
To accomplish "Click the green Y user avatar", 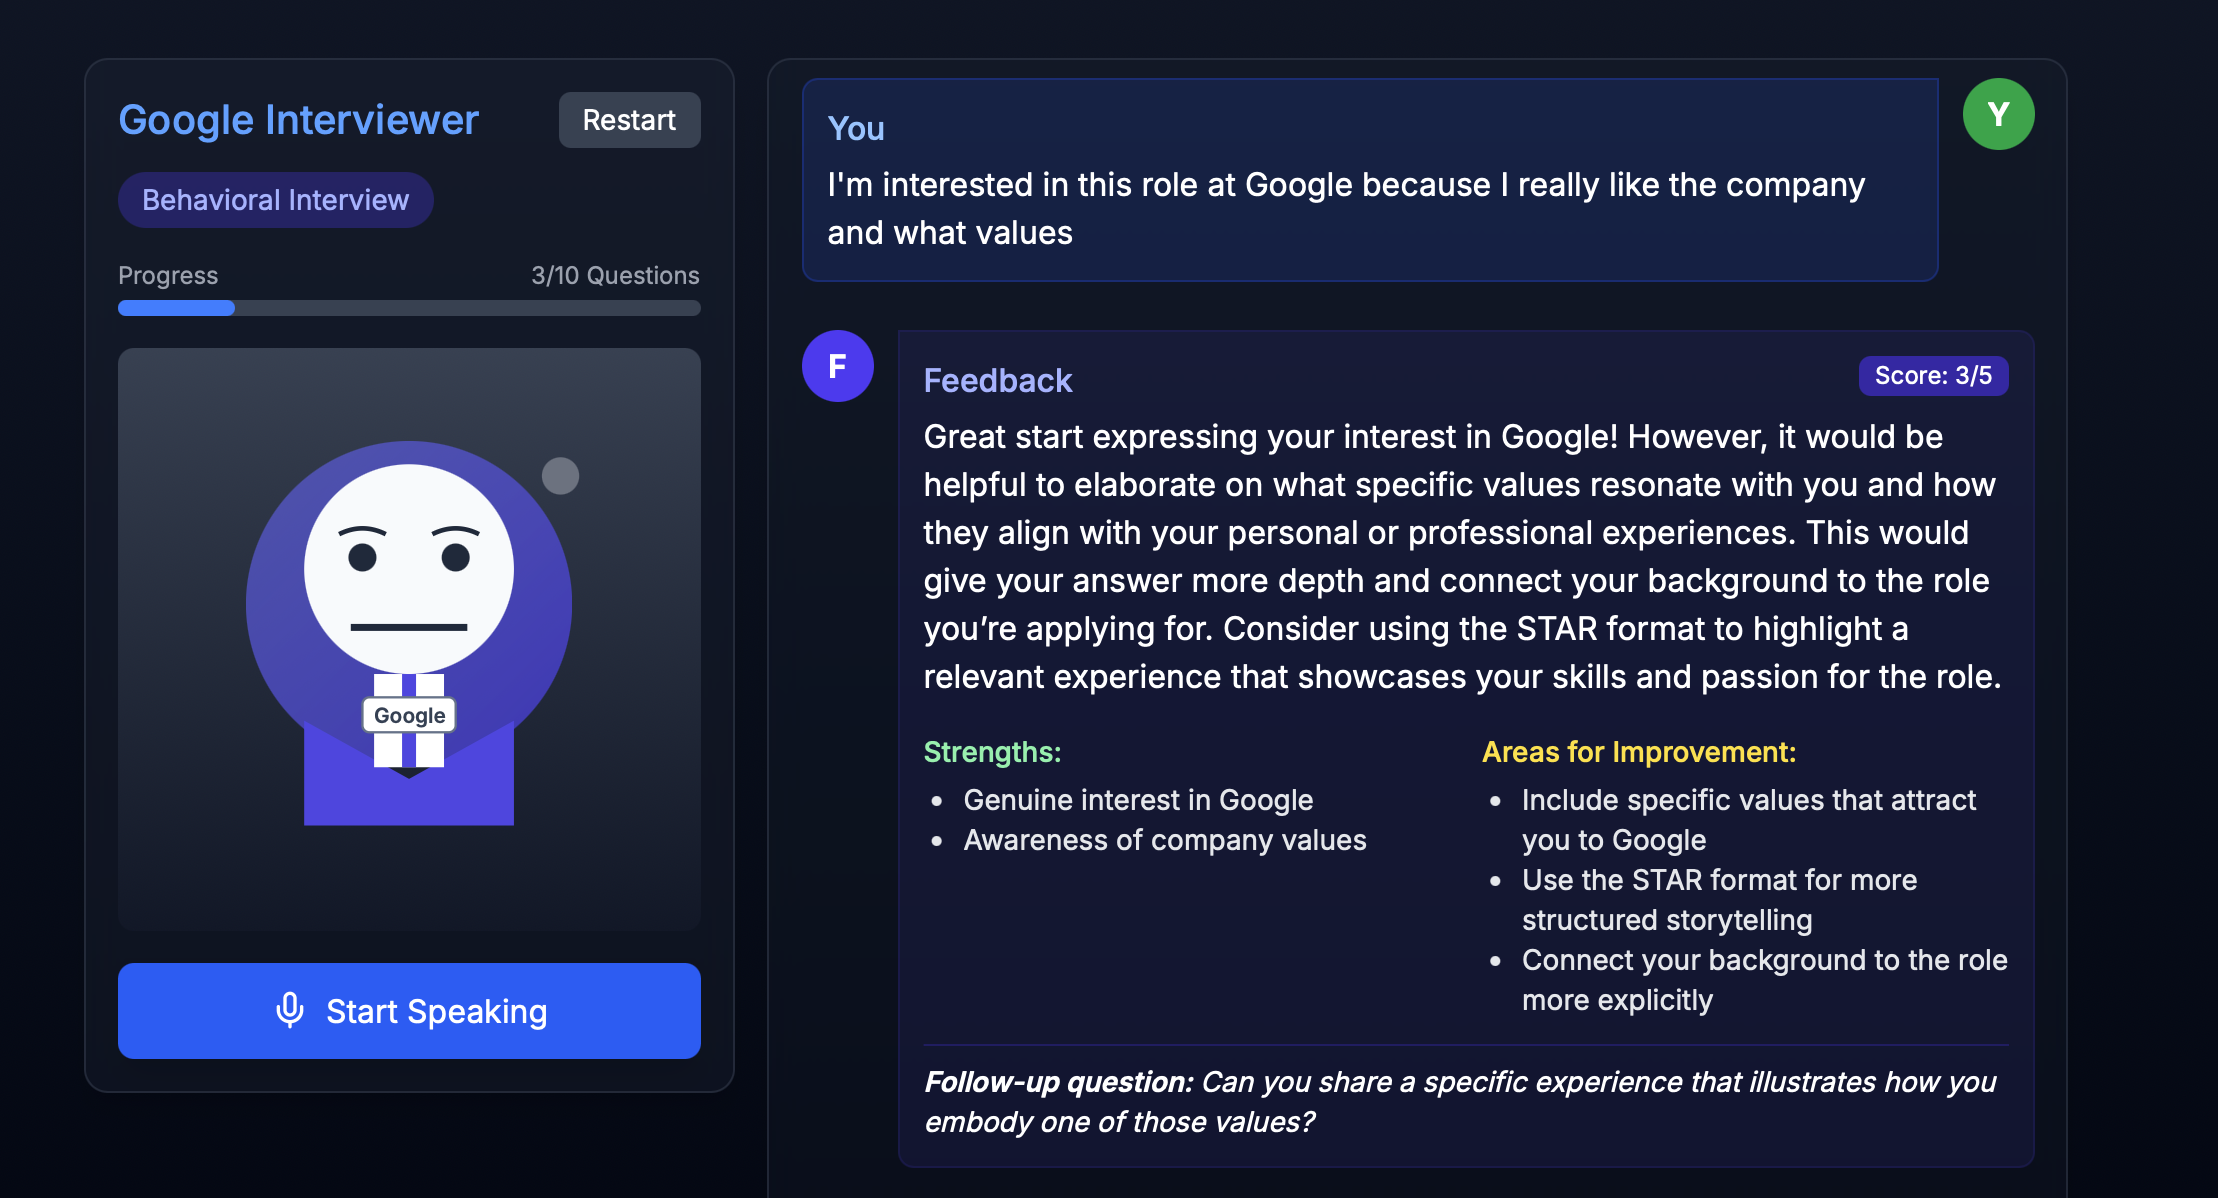I will click(1998, 114).
